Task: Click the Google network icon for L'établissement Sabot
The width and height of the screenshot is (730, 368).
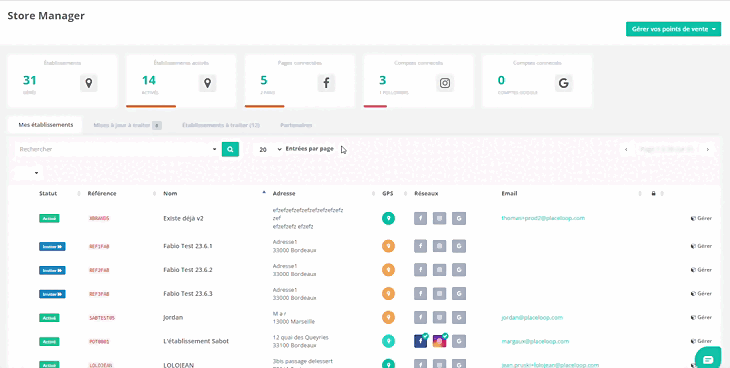Action: click(459, 341)
